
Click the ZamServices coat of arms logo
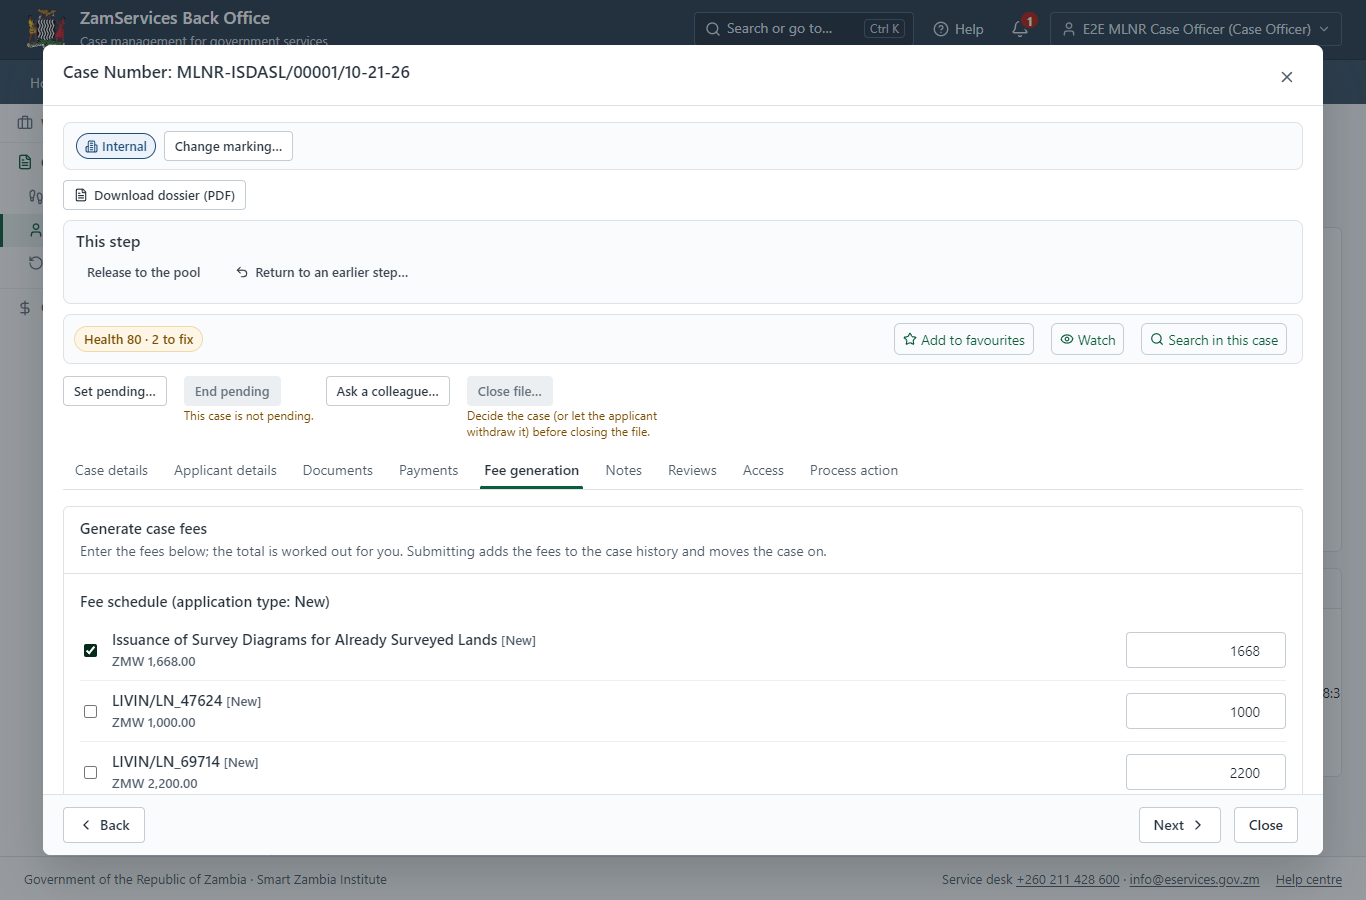click(x=46, y=28)
